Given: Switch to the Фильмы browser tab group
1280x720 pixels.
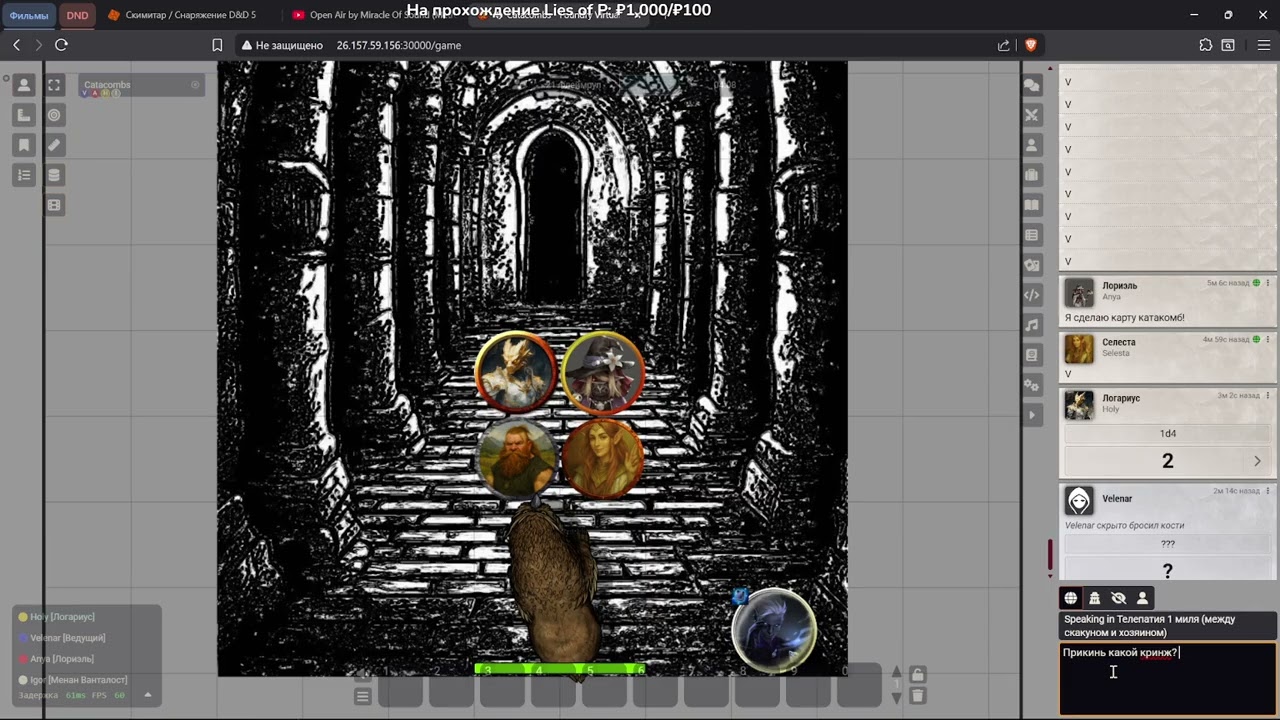Looking at the screenshot, I should coord(29,15).
